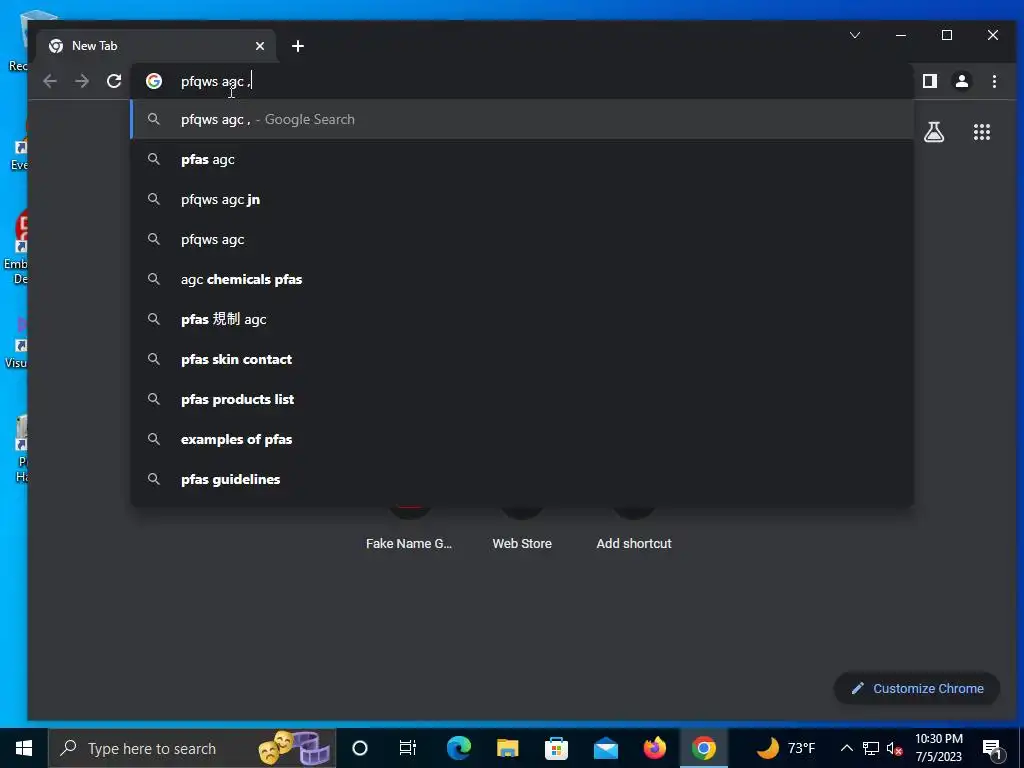The width and height of the screenshot is (1024, 768).
Task: Open the tab search chevron
Action: click(x=855, y=35)
